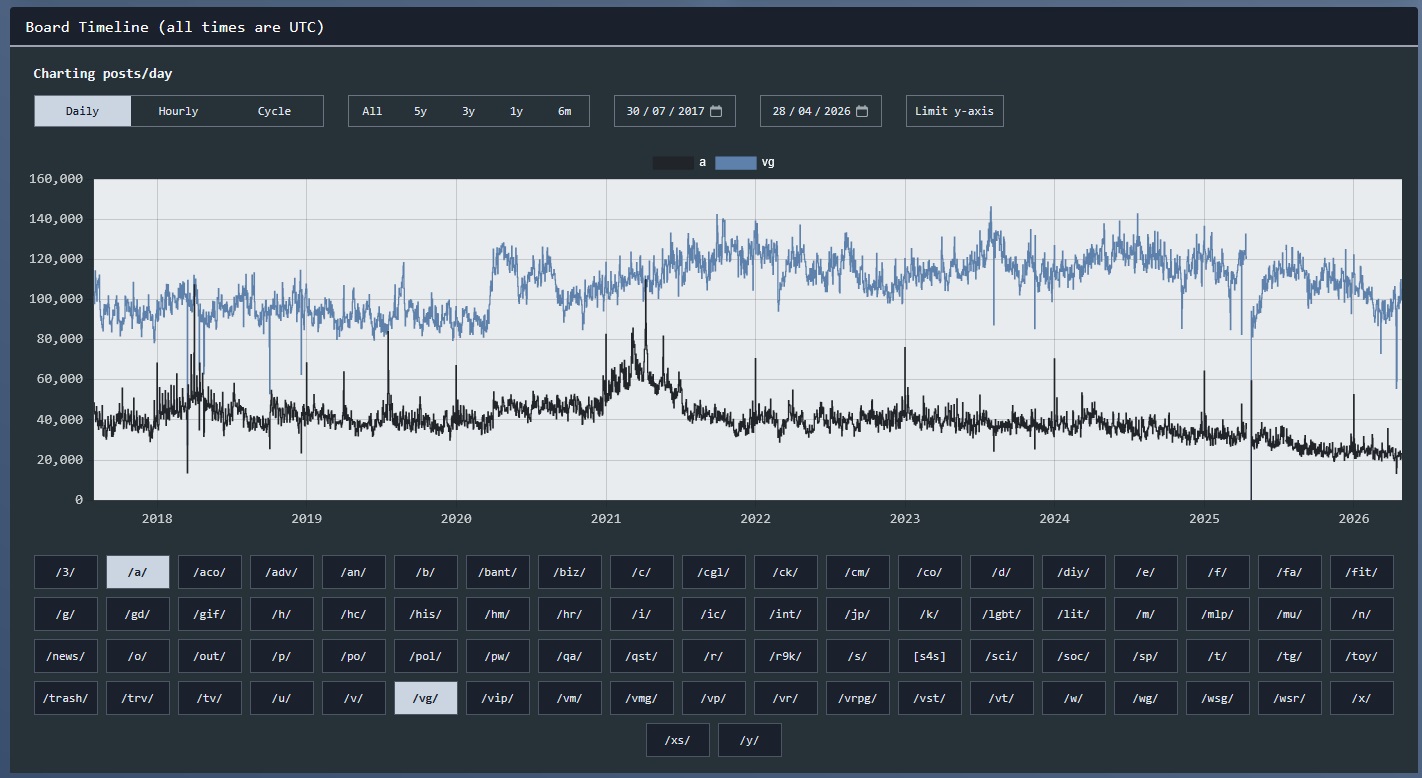The image size is (1422, 778).
Task: Add the /lgbt/ board to chart
Action: coord(1002,614)
